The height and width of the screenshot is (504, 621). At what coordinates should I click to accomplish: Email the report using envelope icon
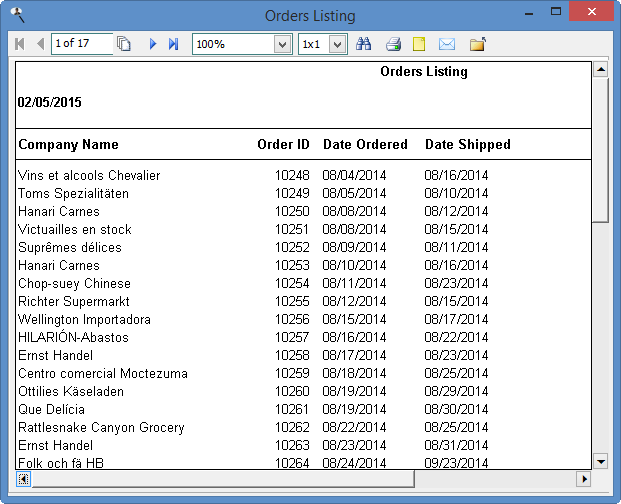coord(447,44)
